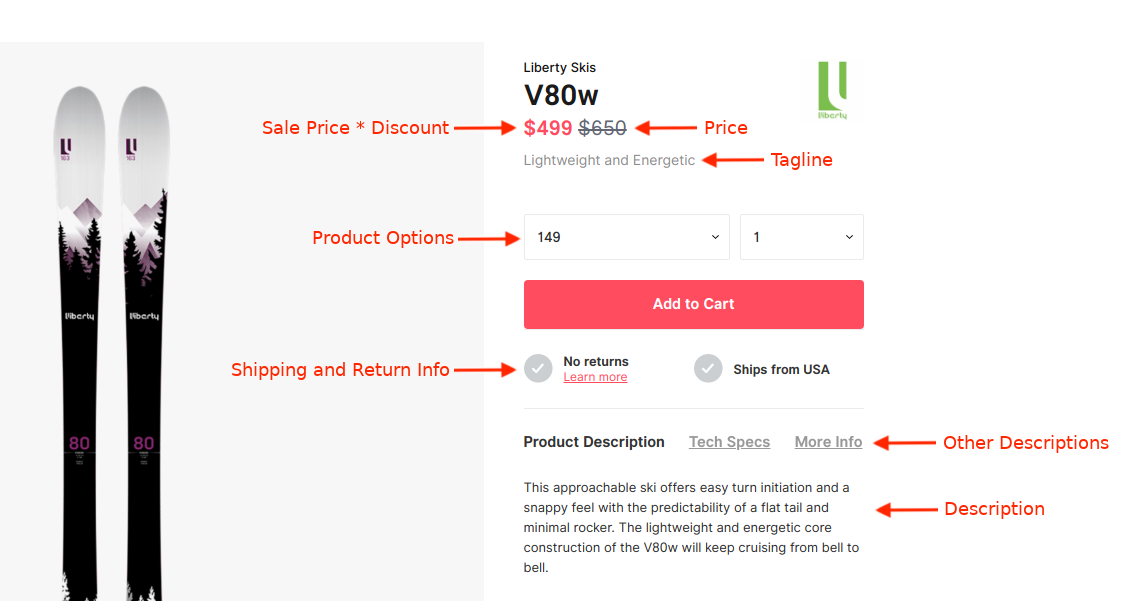The height and width of the screenshot is (601, 1133).
Task: Click the Lightweight and Energetic tagline
Action: pyautogui.click(x=609, y=160)
